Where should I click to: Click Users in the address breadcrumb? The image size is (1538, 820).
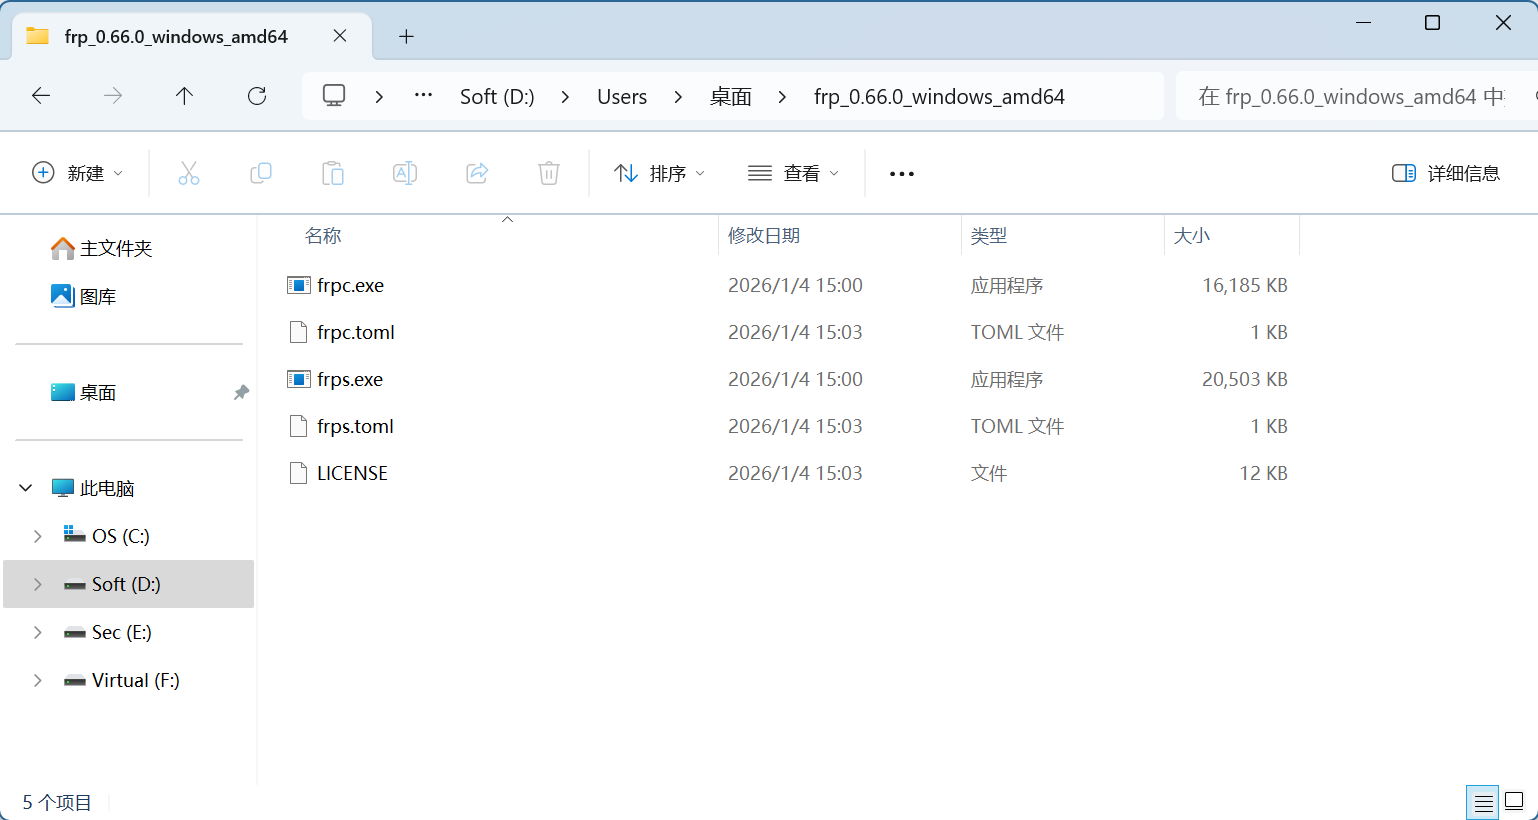pos(622,97)
